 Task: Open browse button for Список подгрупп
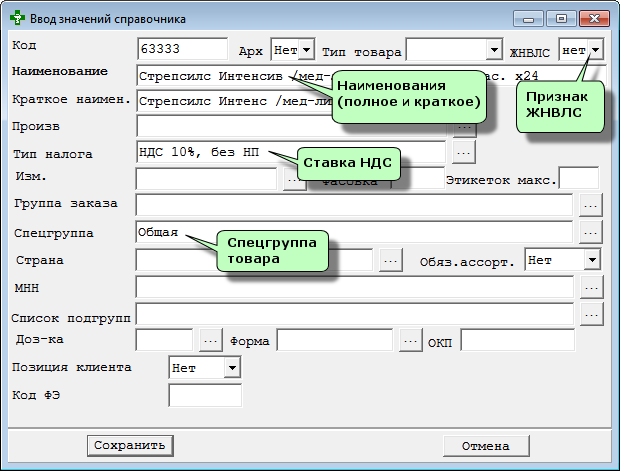[591, 315]
